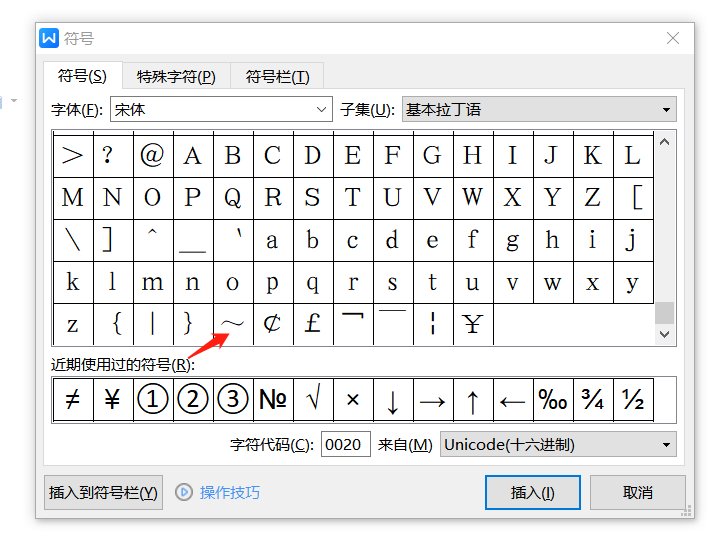
Task: Select the left curly brace {
Action: point(113,324)
